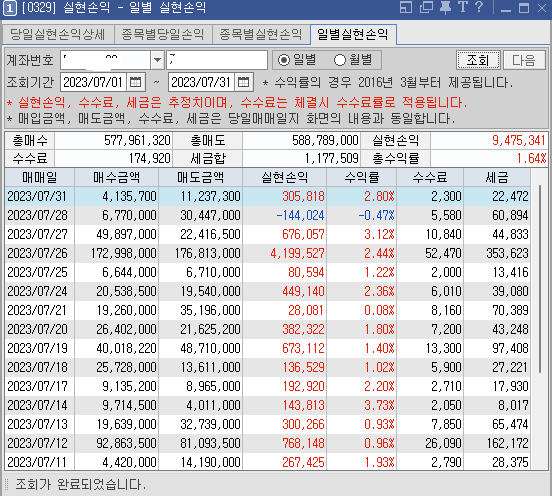Open help with the question mark icon

479,7
